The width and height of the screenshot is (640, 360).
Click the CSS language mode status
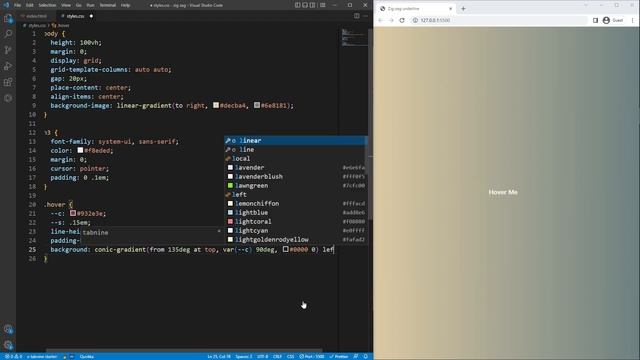pyautogui.click(x=291, y=356)
